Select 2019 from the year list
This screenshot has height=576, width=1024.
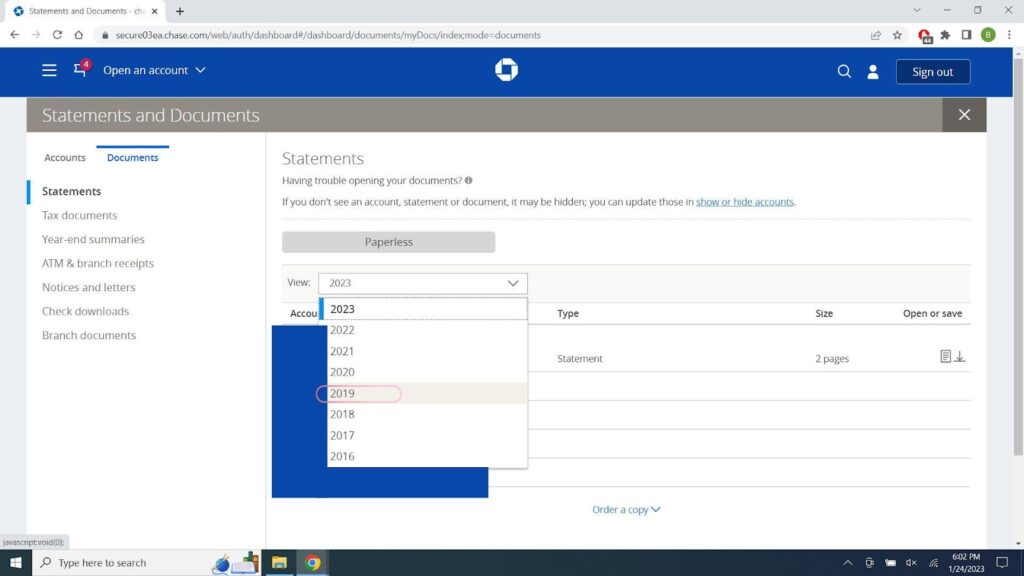[343, 394]
